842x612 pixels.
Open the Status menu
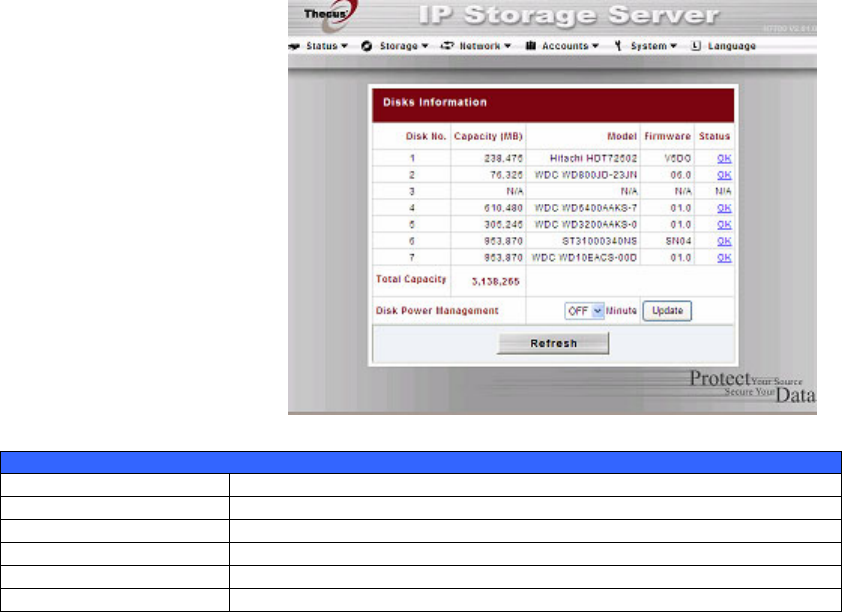[327, 46]
